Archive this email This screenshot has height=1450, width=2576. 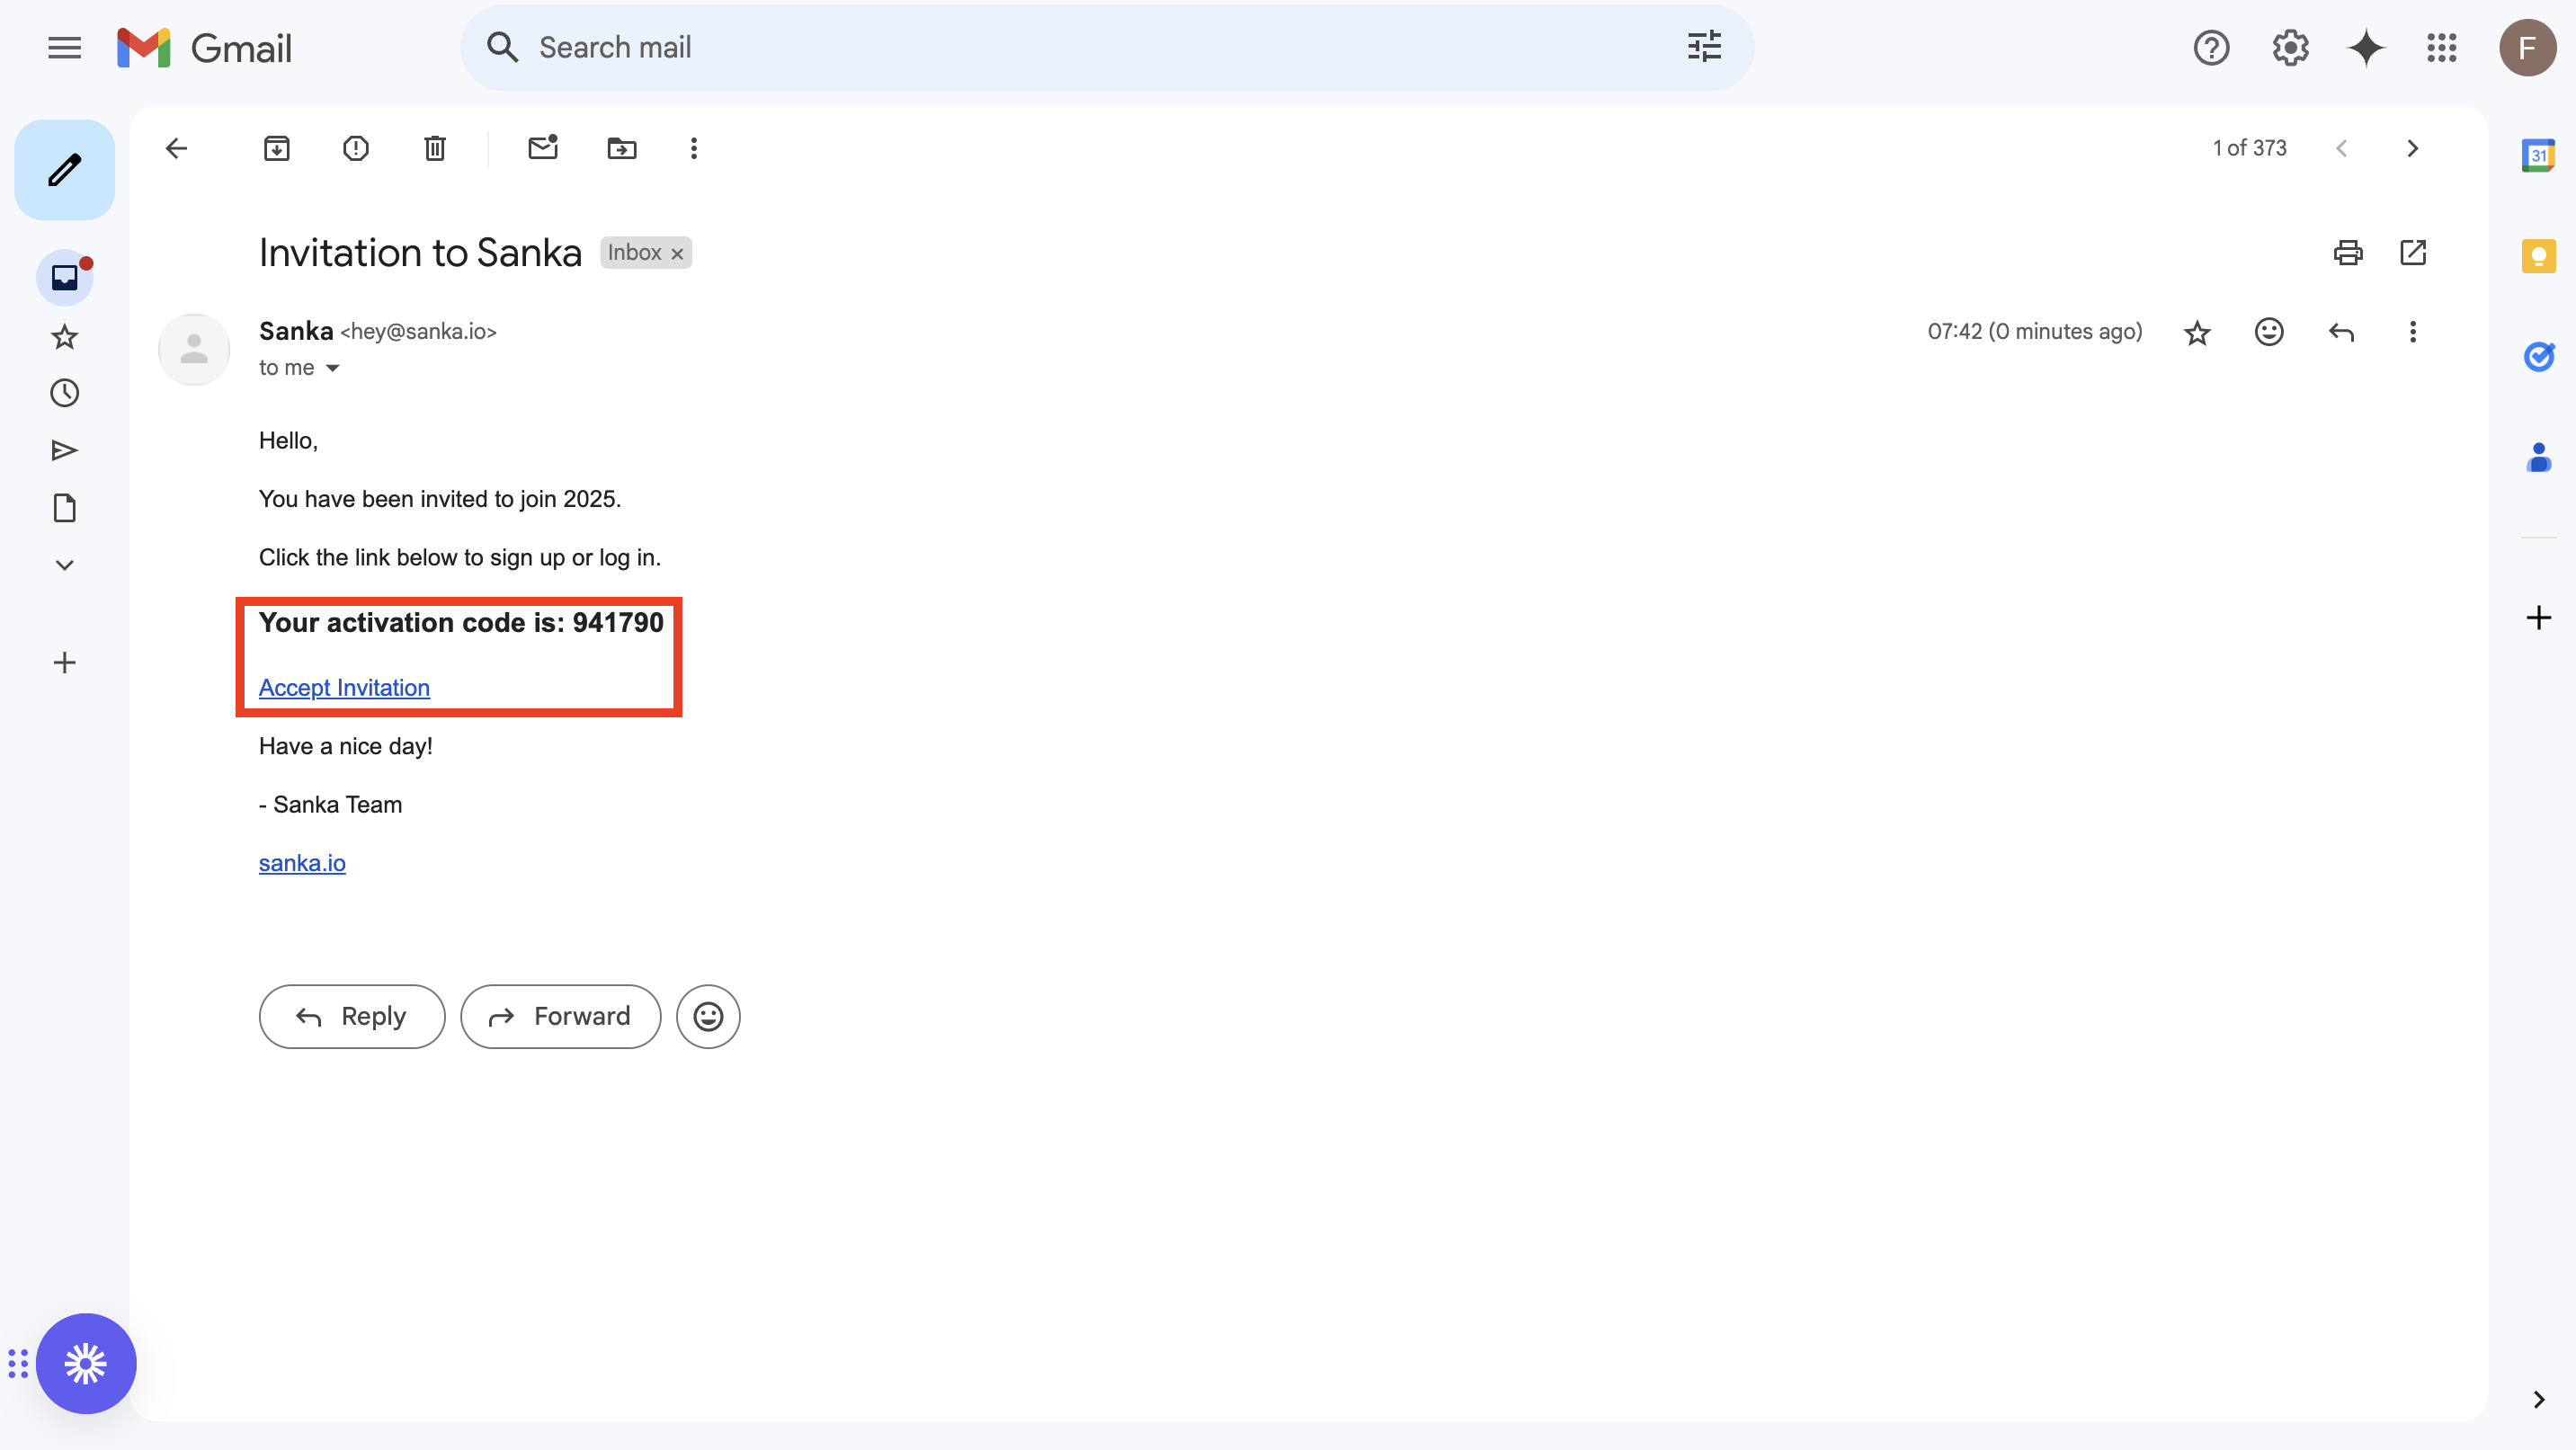(x=276, y=149)
